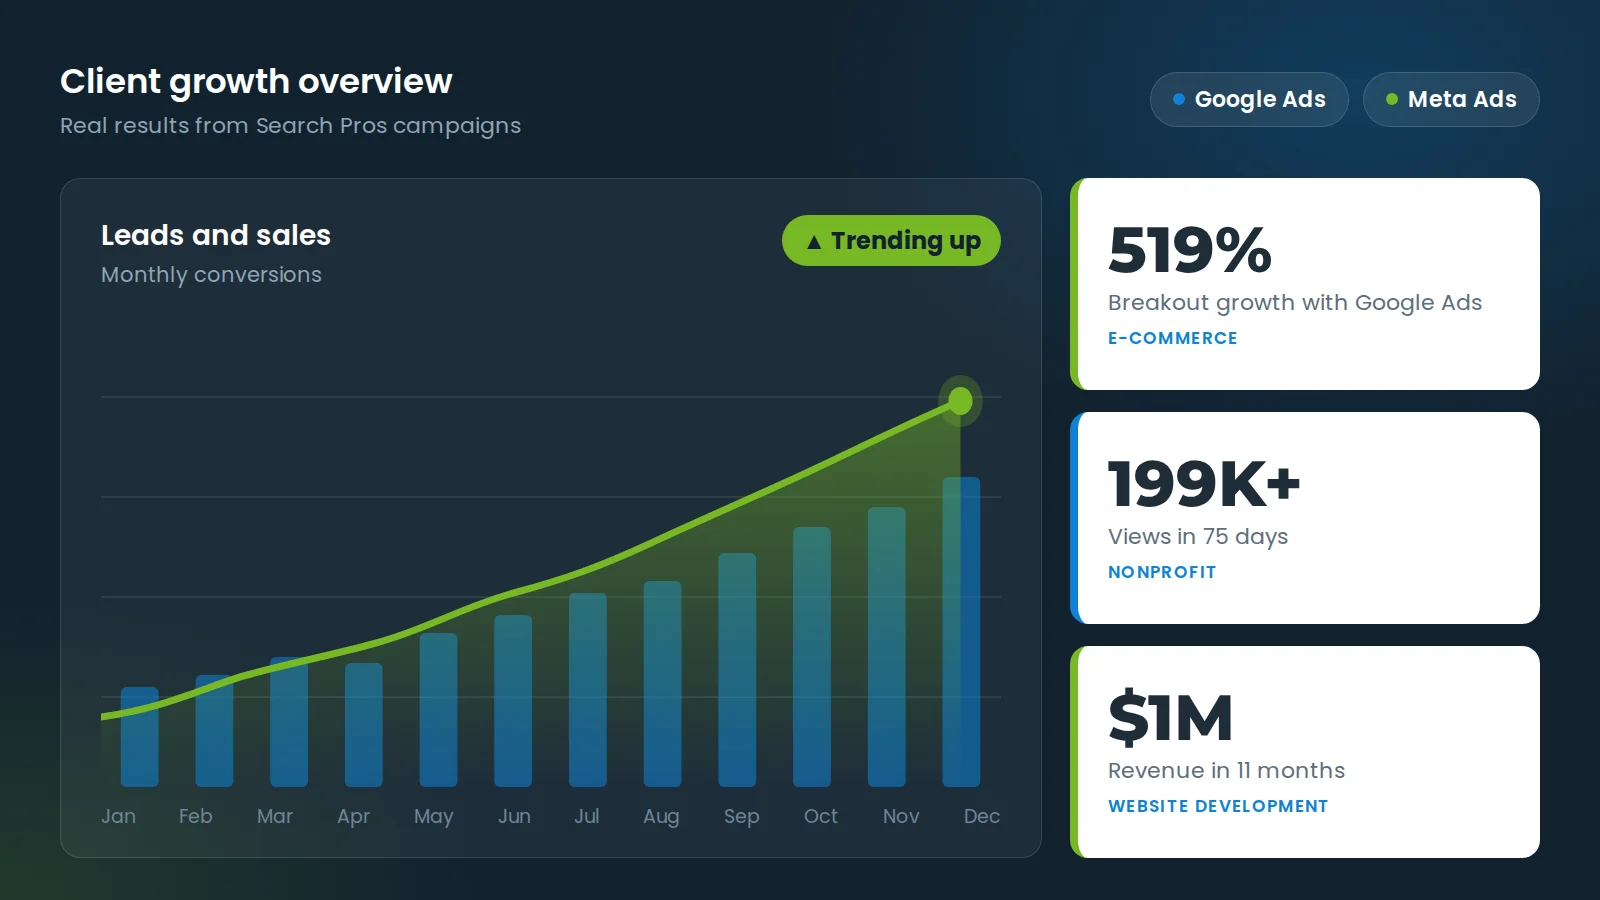Select the Jun bar in chart
Viewport: 1600px width, 900px height.
[x=513, y=701]
